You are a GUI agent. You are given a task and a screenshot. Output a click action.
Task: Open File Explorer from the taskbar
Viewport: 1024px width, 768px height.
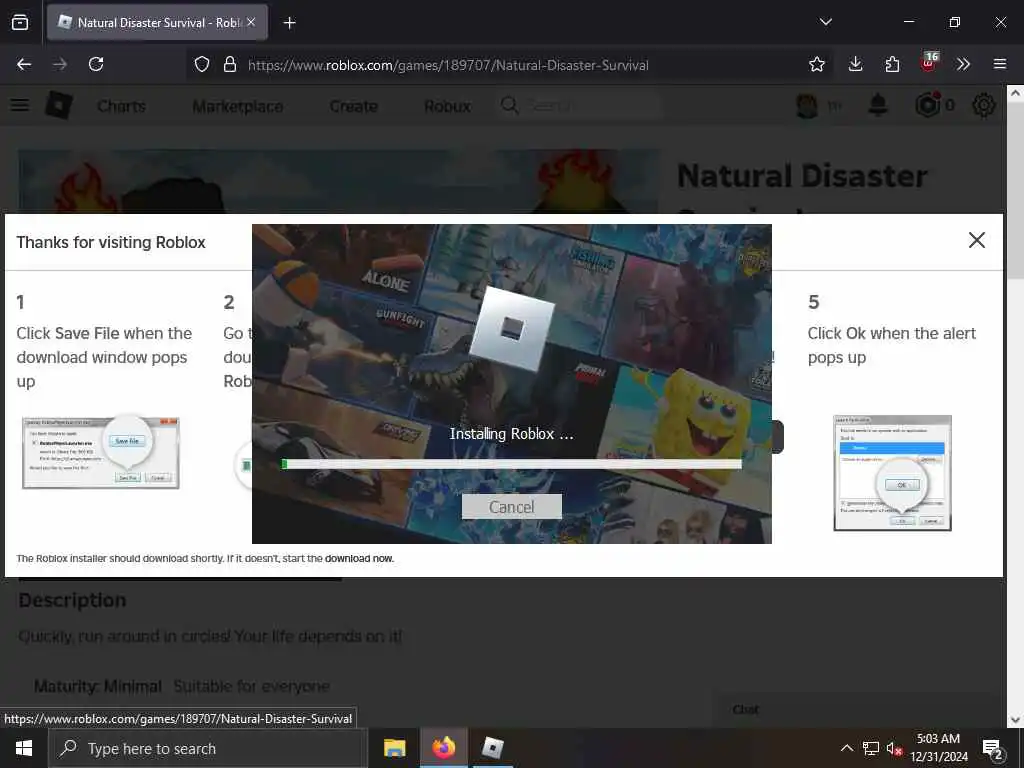(x=394, y=748)
